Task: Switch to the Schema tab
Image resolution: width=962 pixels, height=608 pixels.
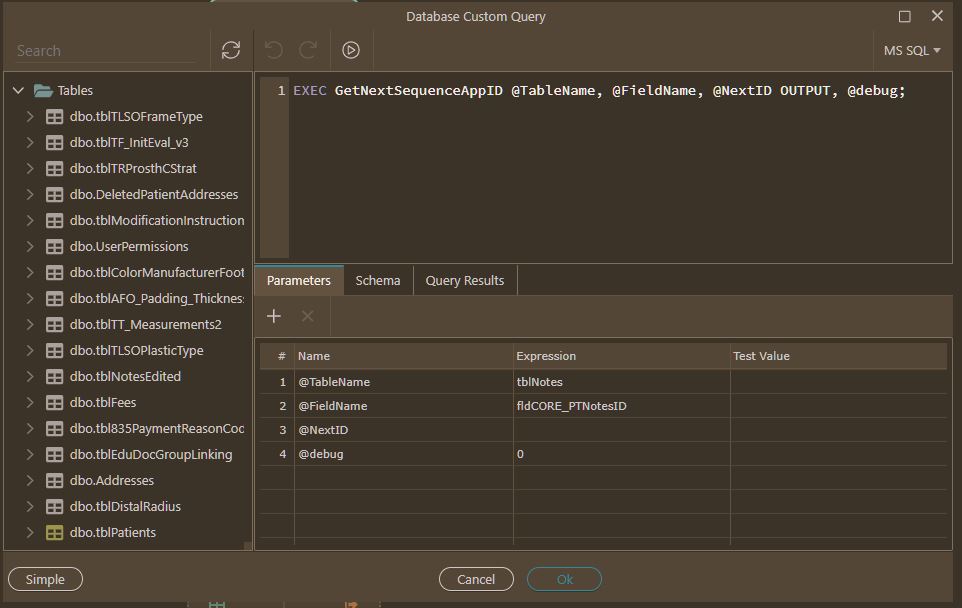Action: [x=378, y=280]
